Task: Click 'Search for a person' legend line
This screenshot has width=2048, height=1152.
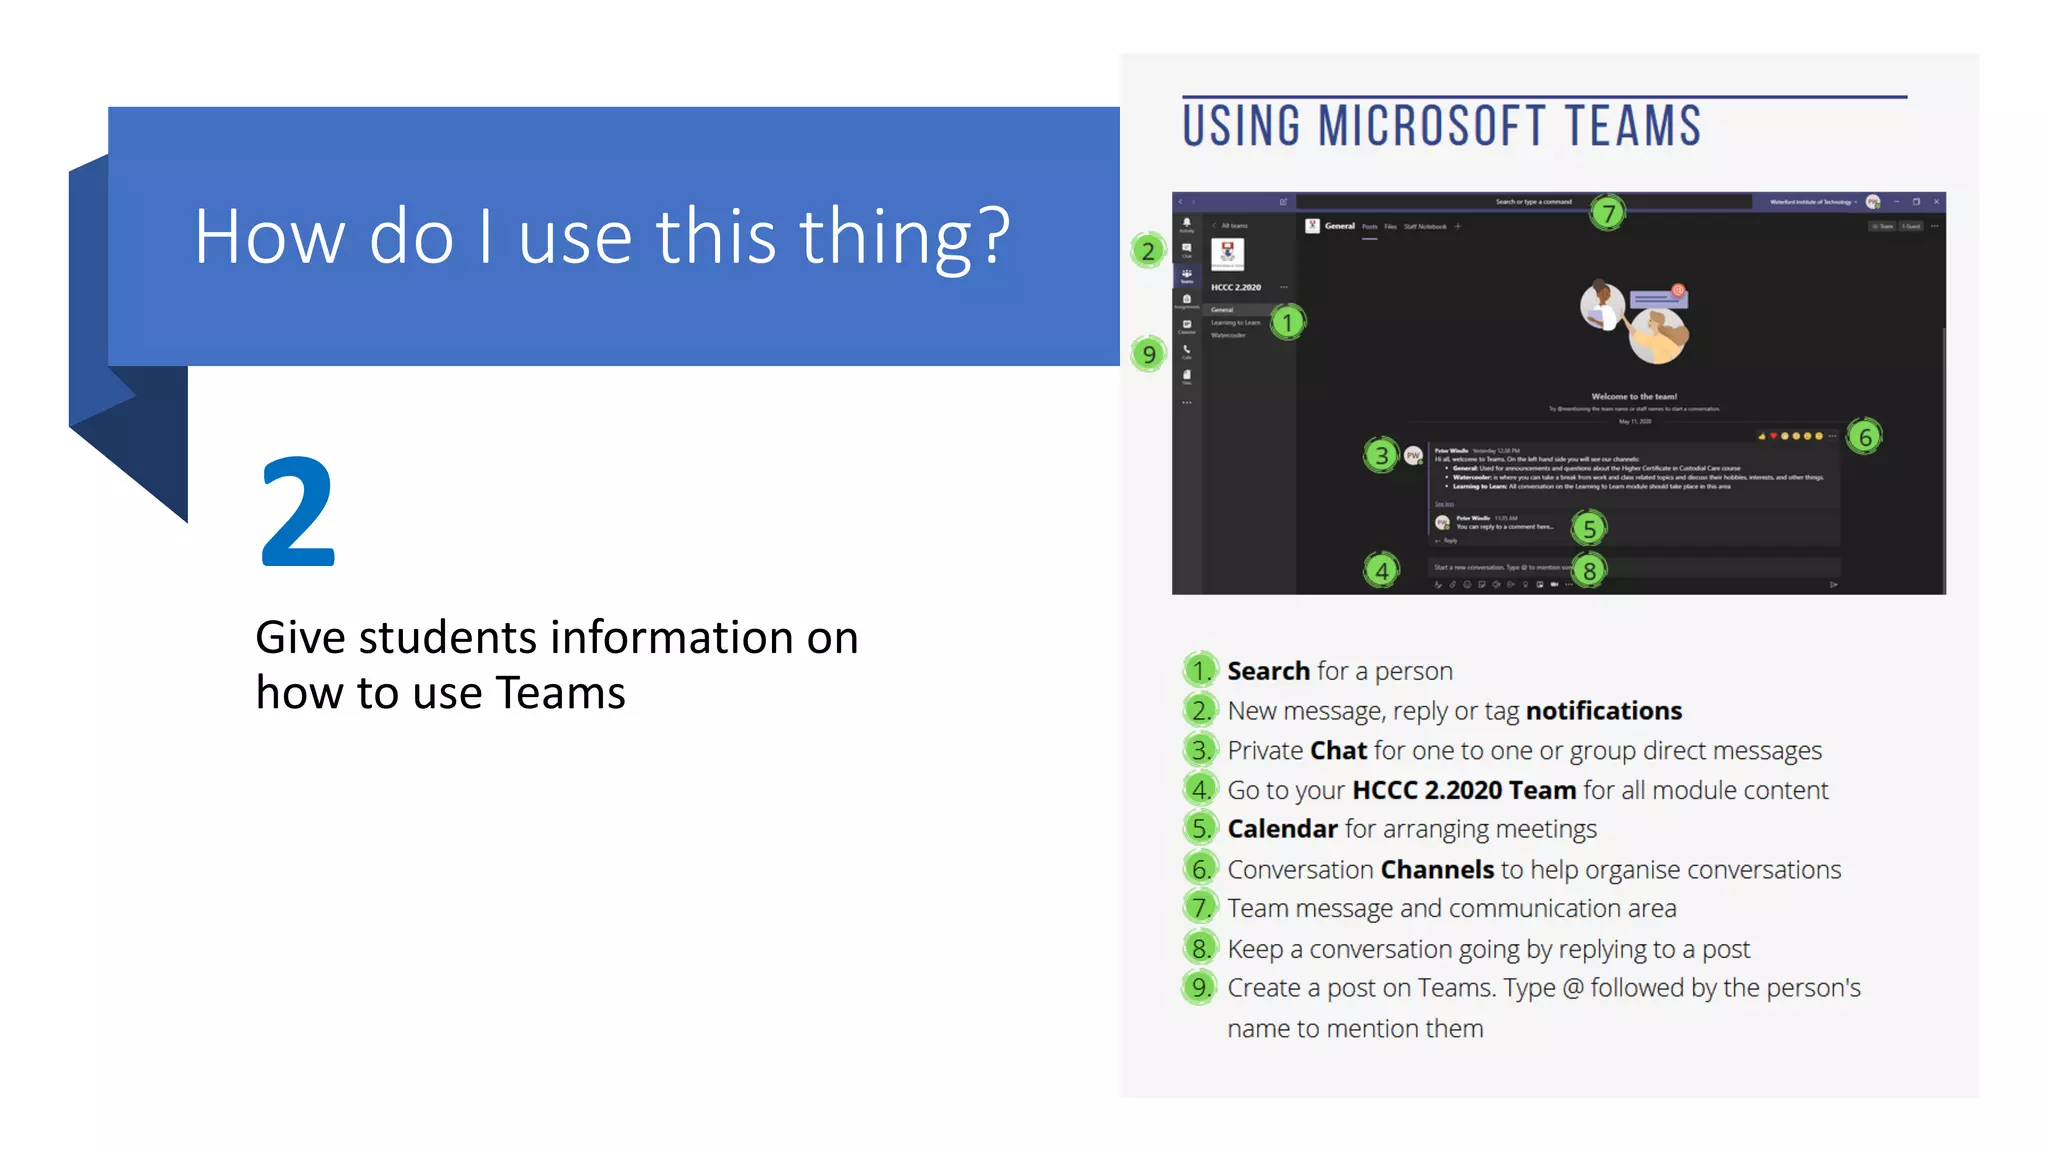Action: pos(1340,671)
